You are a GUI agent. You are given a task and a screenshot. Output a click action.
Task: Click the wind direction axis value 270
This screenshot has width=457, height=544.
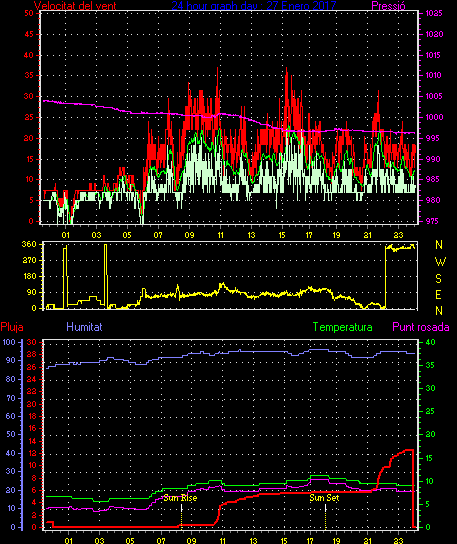[29, 260]
